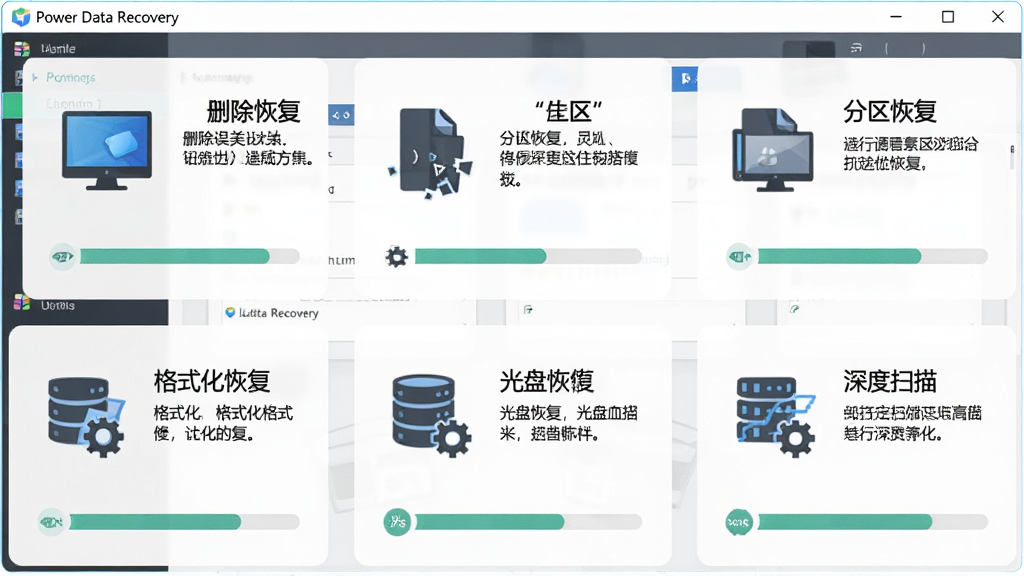Viewport: 1024px width, 576px height.
Task: Expand the tree arrow in the left sidebar
Action: [x=35, y=77]
